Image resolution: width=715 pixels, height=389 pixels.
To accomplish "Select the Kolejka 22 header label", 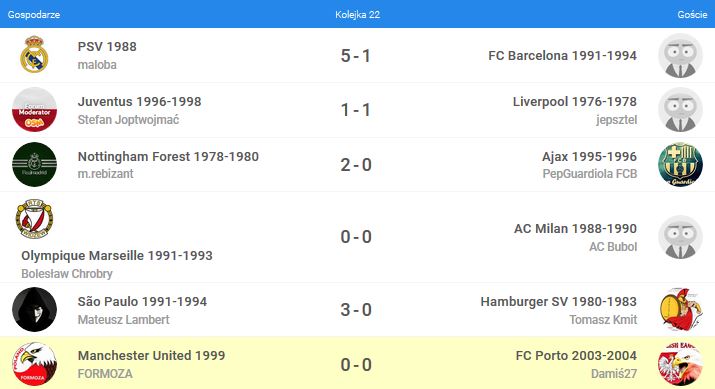I will (x=358, y=15).
